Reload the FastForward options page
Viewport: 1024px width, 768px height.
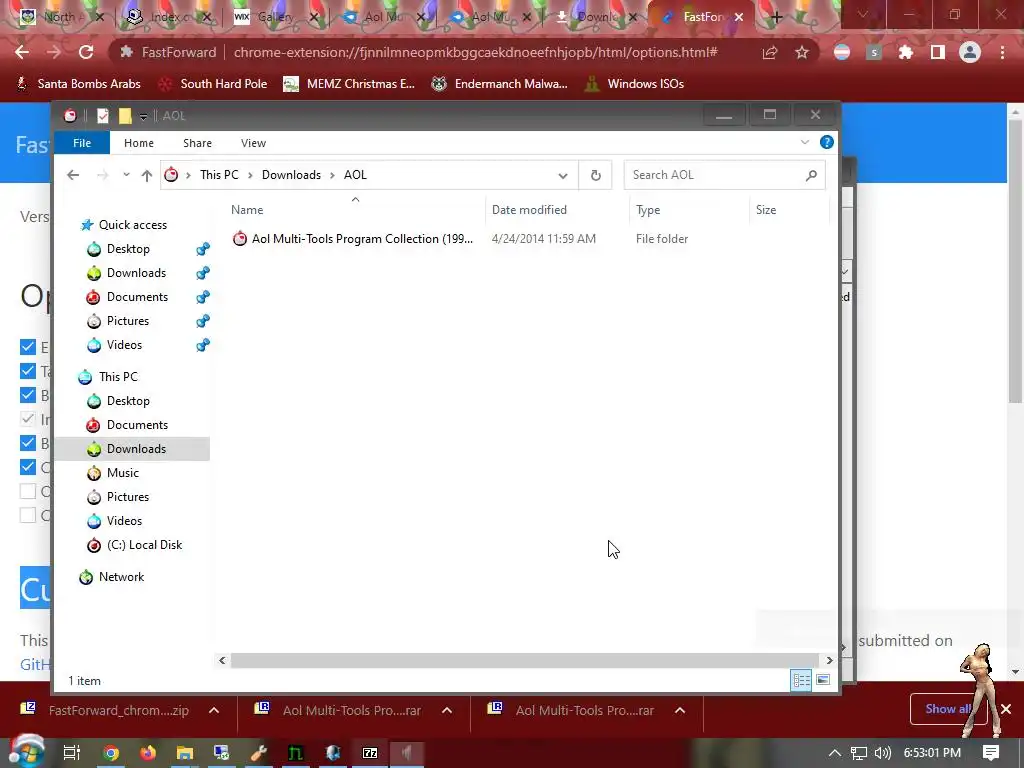[86, 52]
